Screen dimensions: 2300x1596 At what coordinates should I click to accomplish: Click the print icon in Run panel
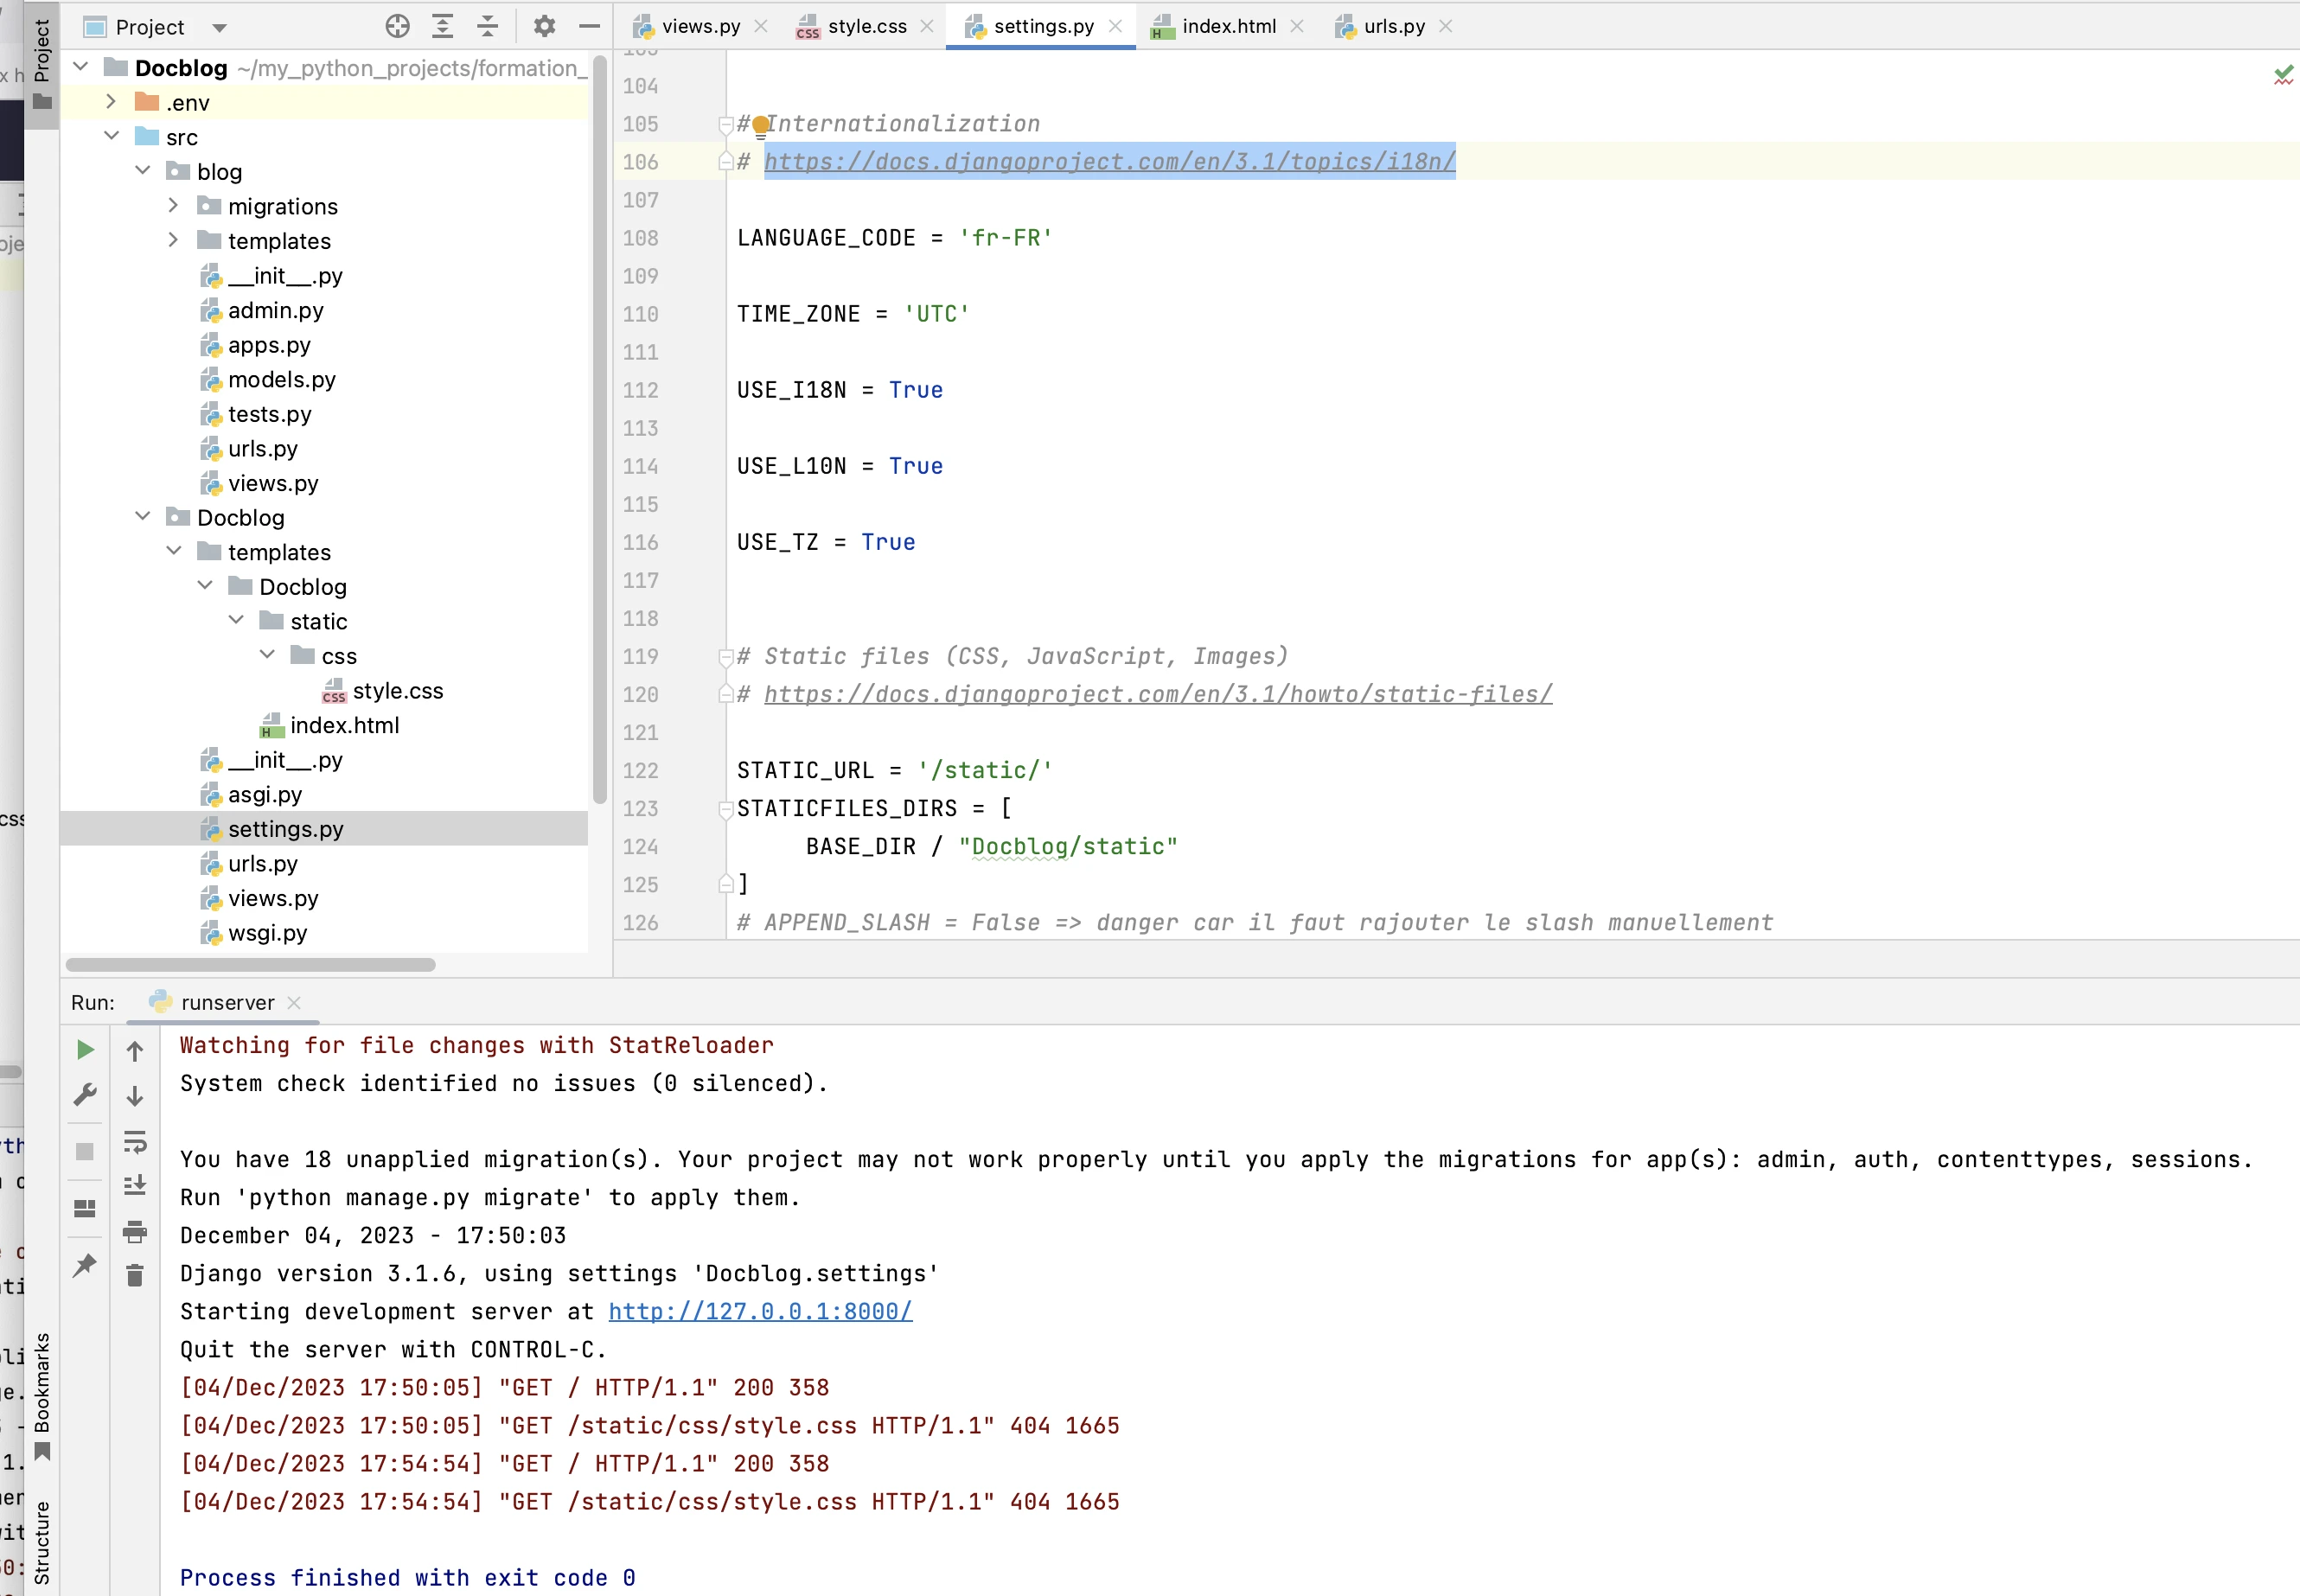[135, 1231]
